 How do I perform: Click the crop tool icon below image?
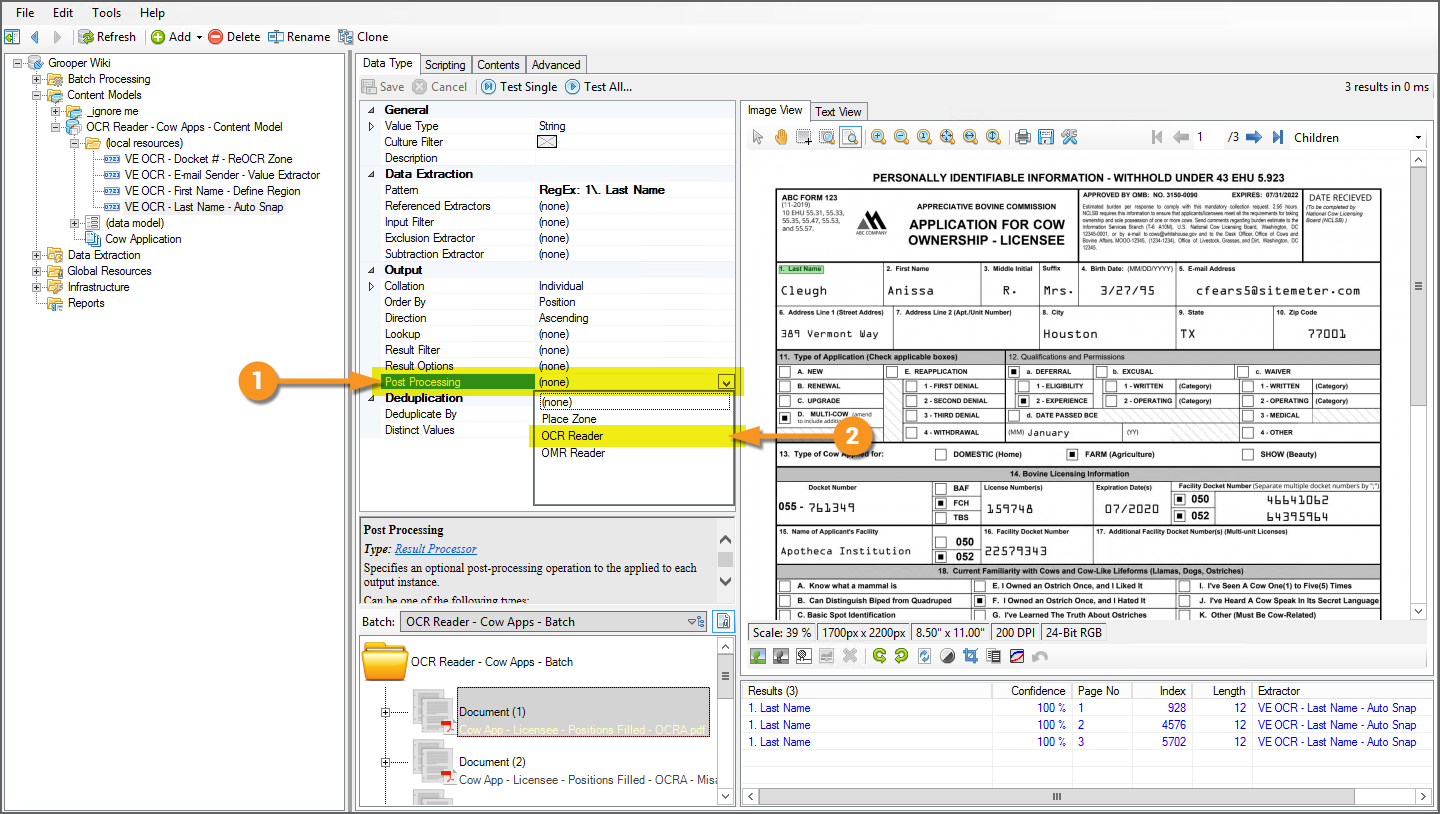coord(969,656)
